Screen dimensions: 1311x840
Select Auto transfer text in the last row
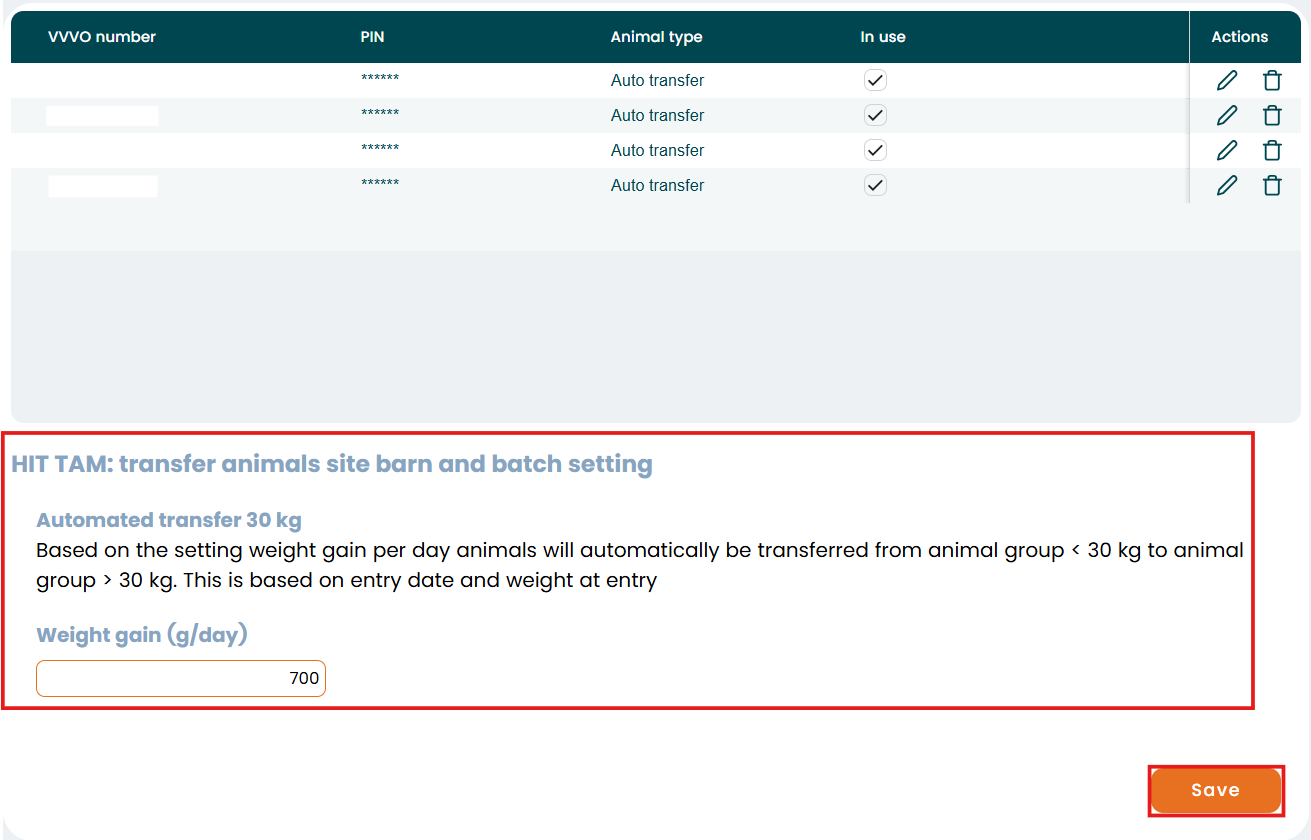657,185
